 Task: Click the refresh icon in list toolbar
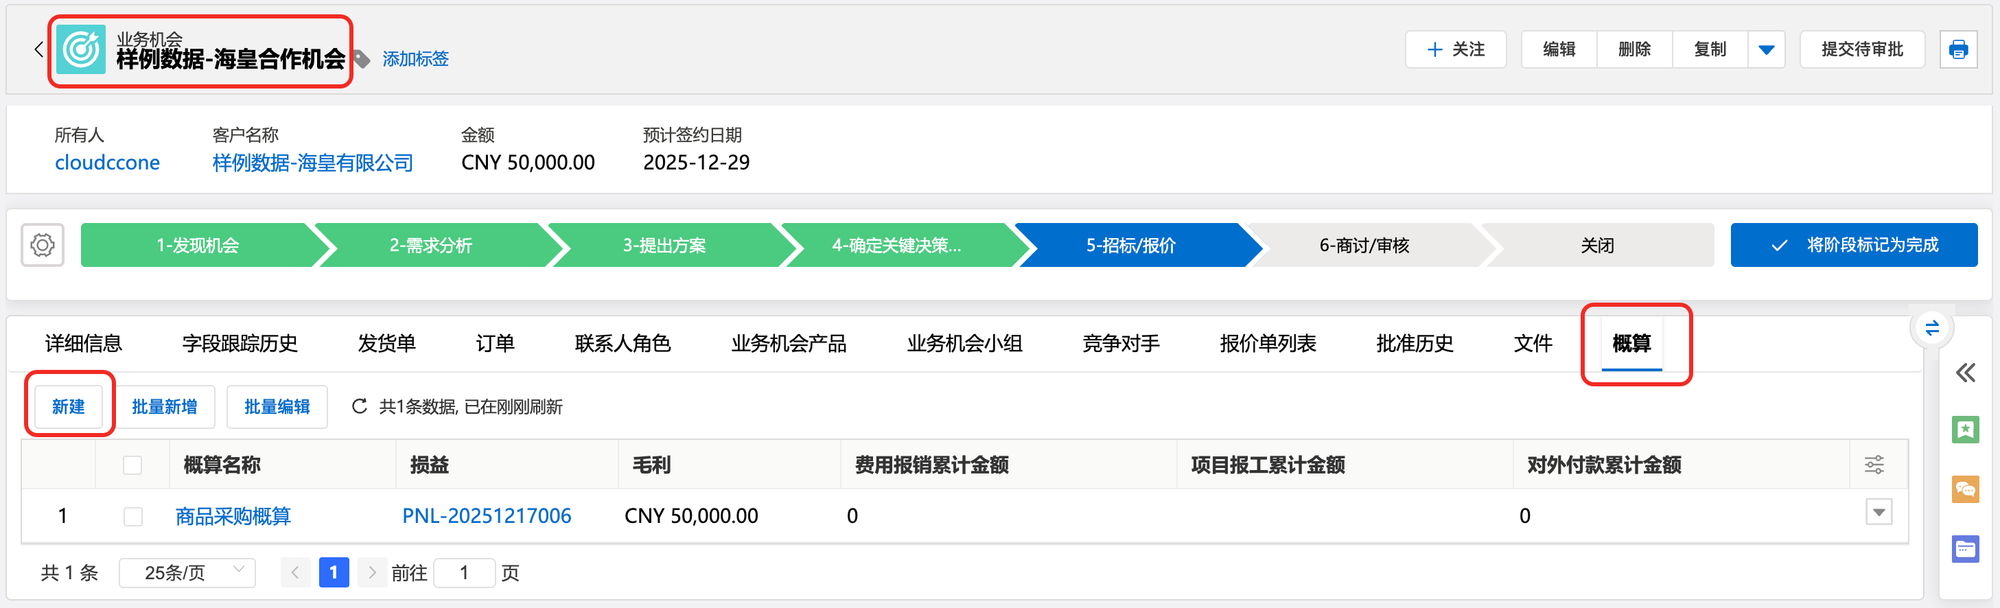tap(359, 406)
